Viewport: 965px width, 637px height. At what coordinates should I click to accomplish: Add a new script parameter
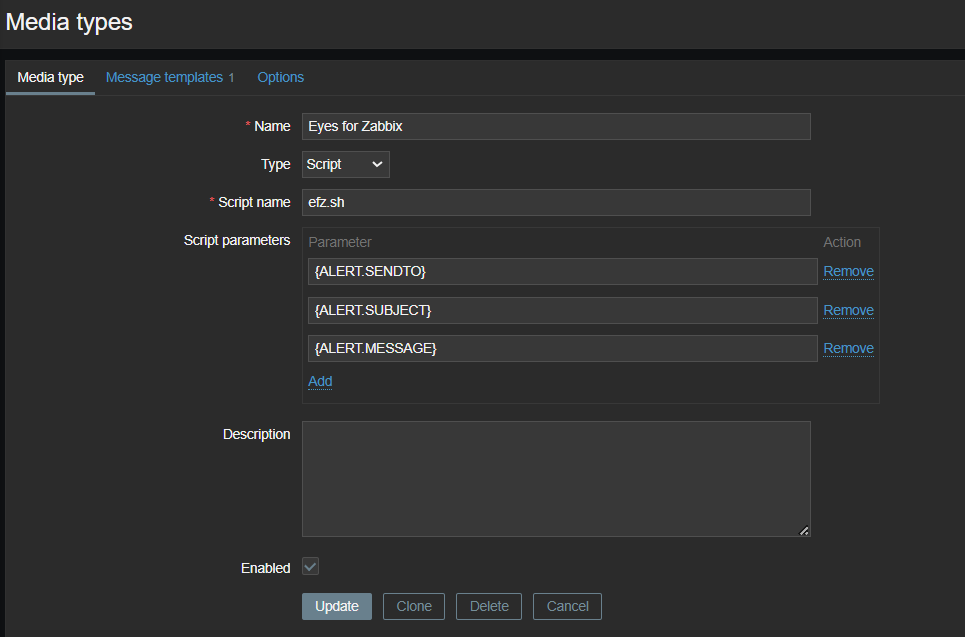pos(320,381)
